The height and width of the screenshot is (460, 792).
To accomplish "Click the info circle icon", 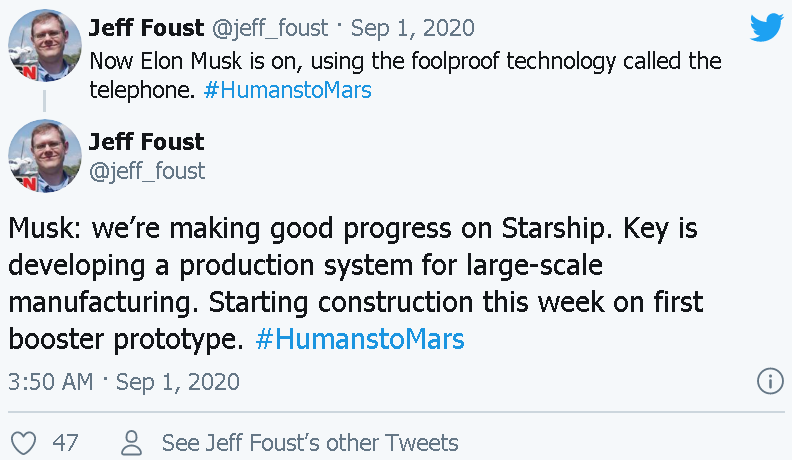I will 769,381.
